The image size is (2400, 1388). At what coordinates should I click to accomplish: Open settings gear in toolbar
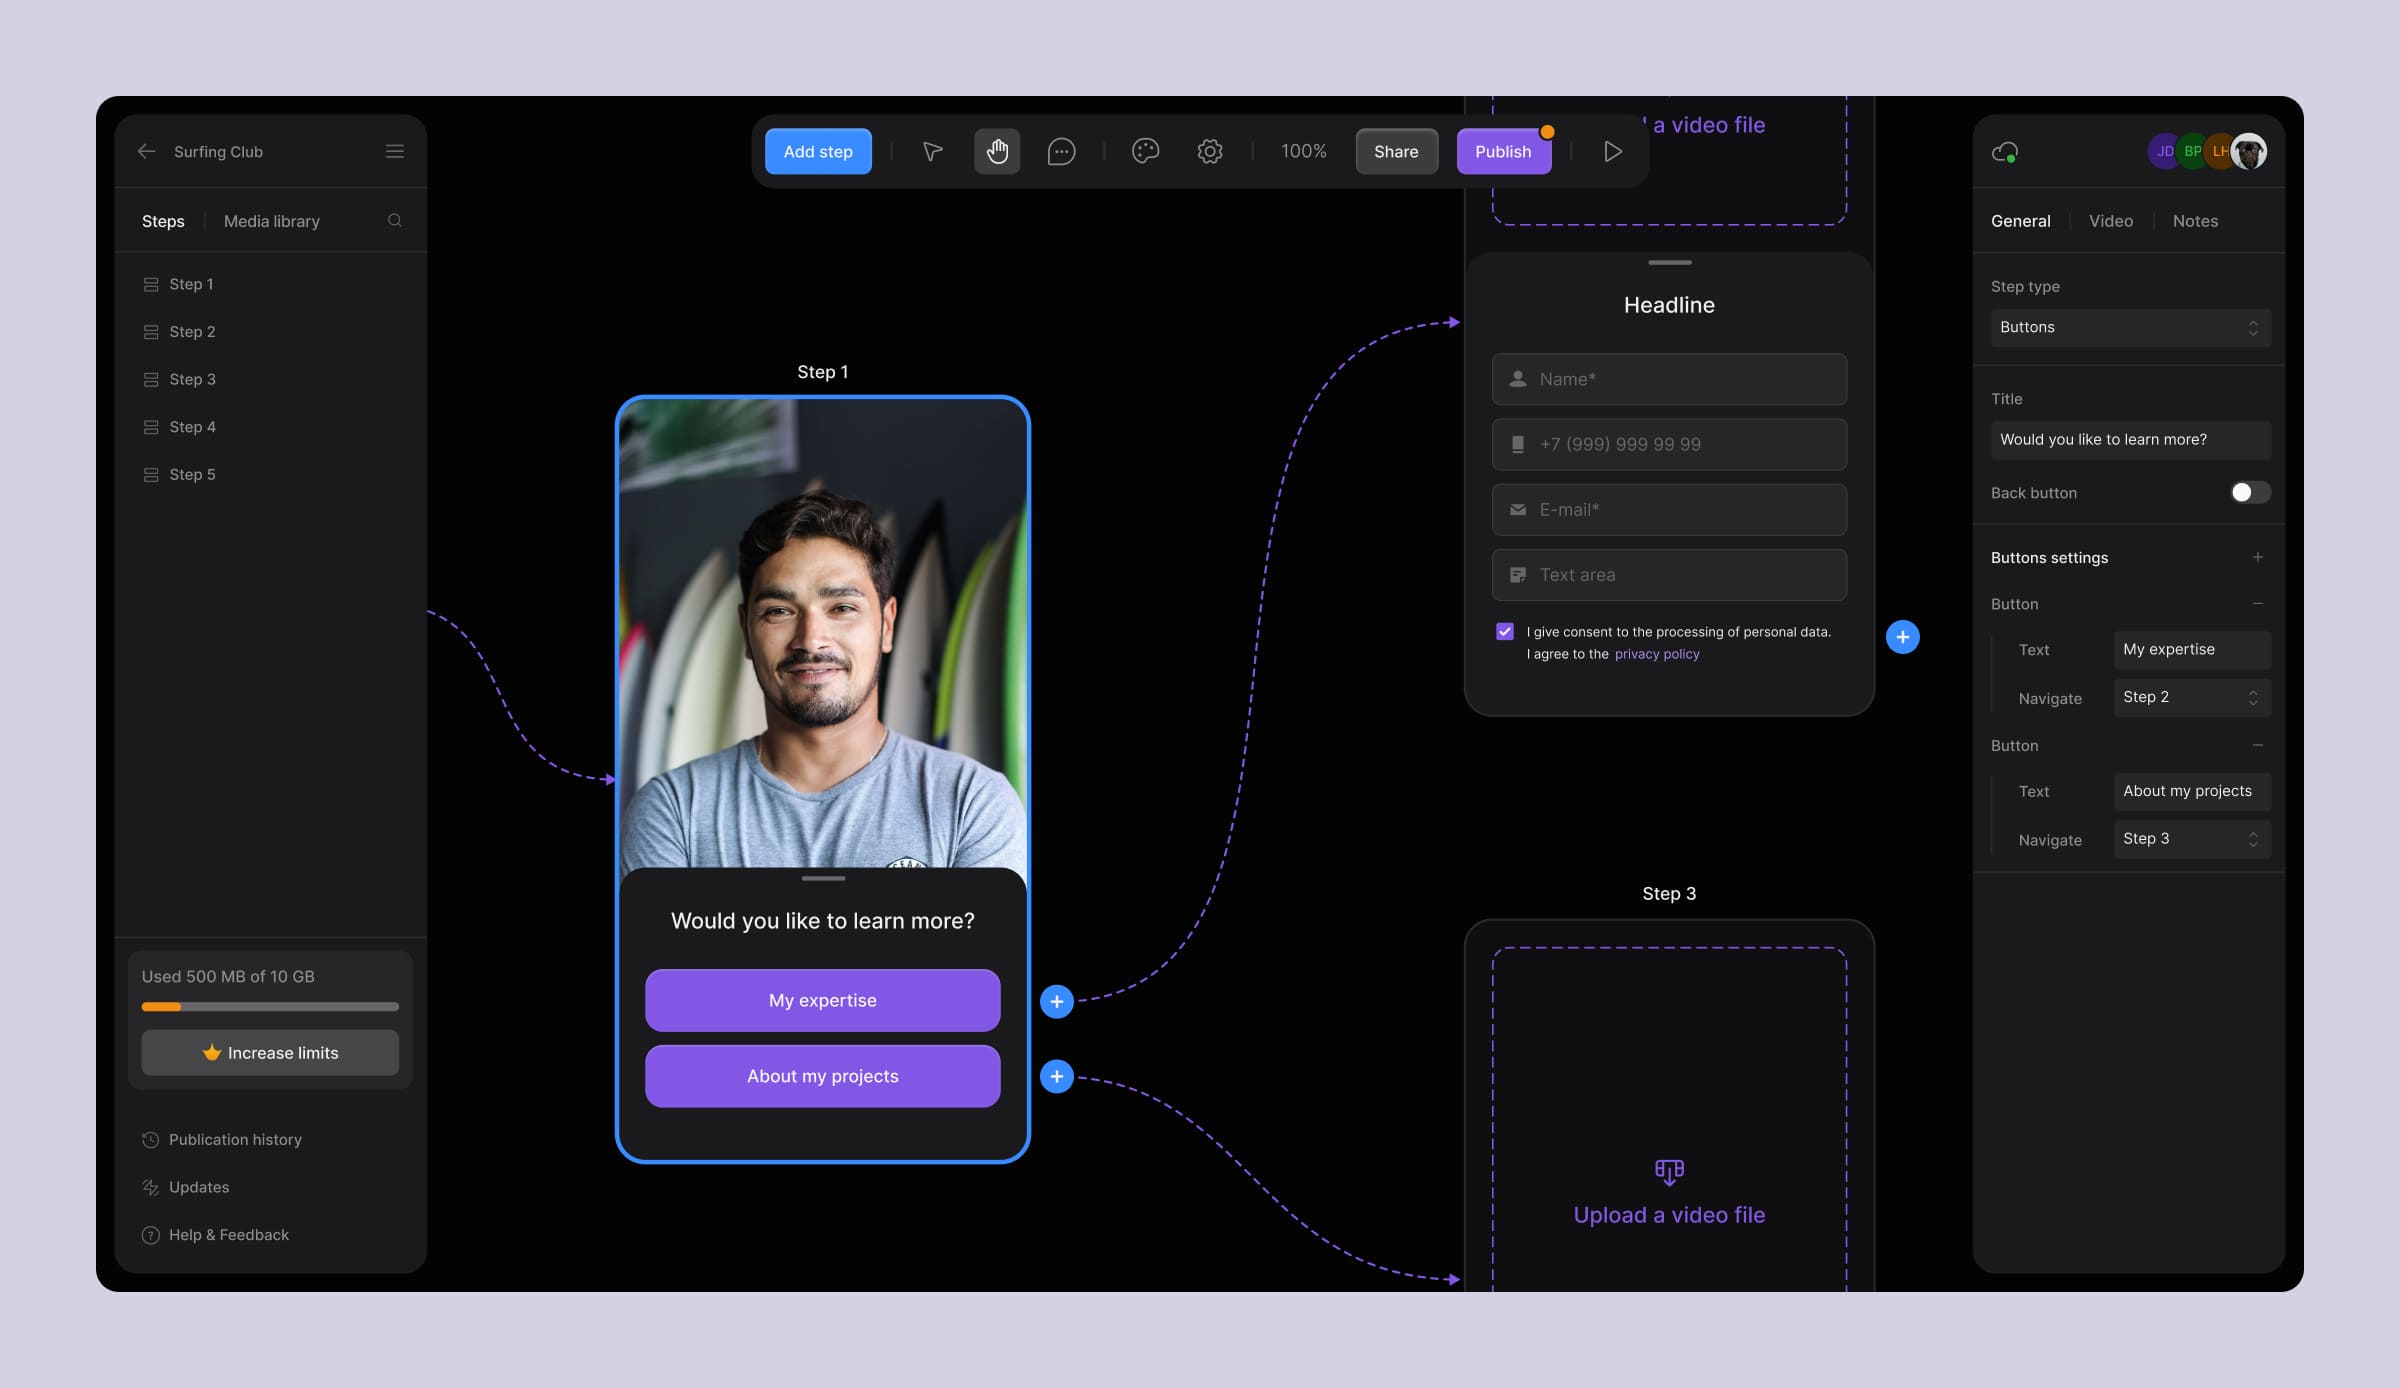pyautogui.click(x=1210, y=151)
